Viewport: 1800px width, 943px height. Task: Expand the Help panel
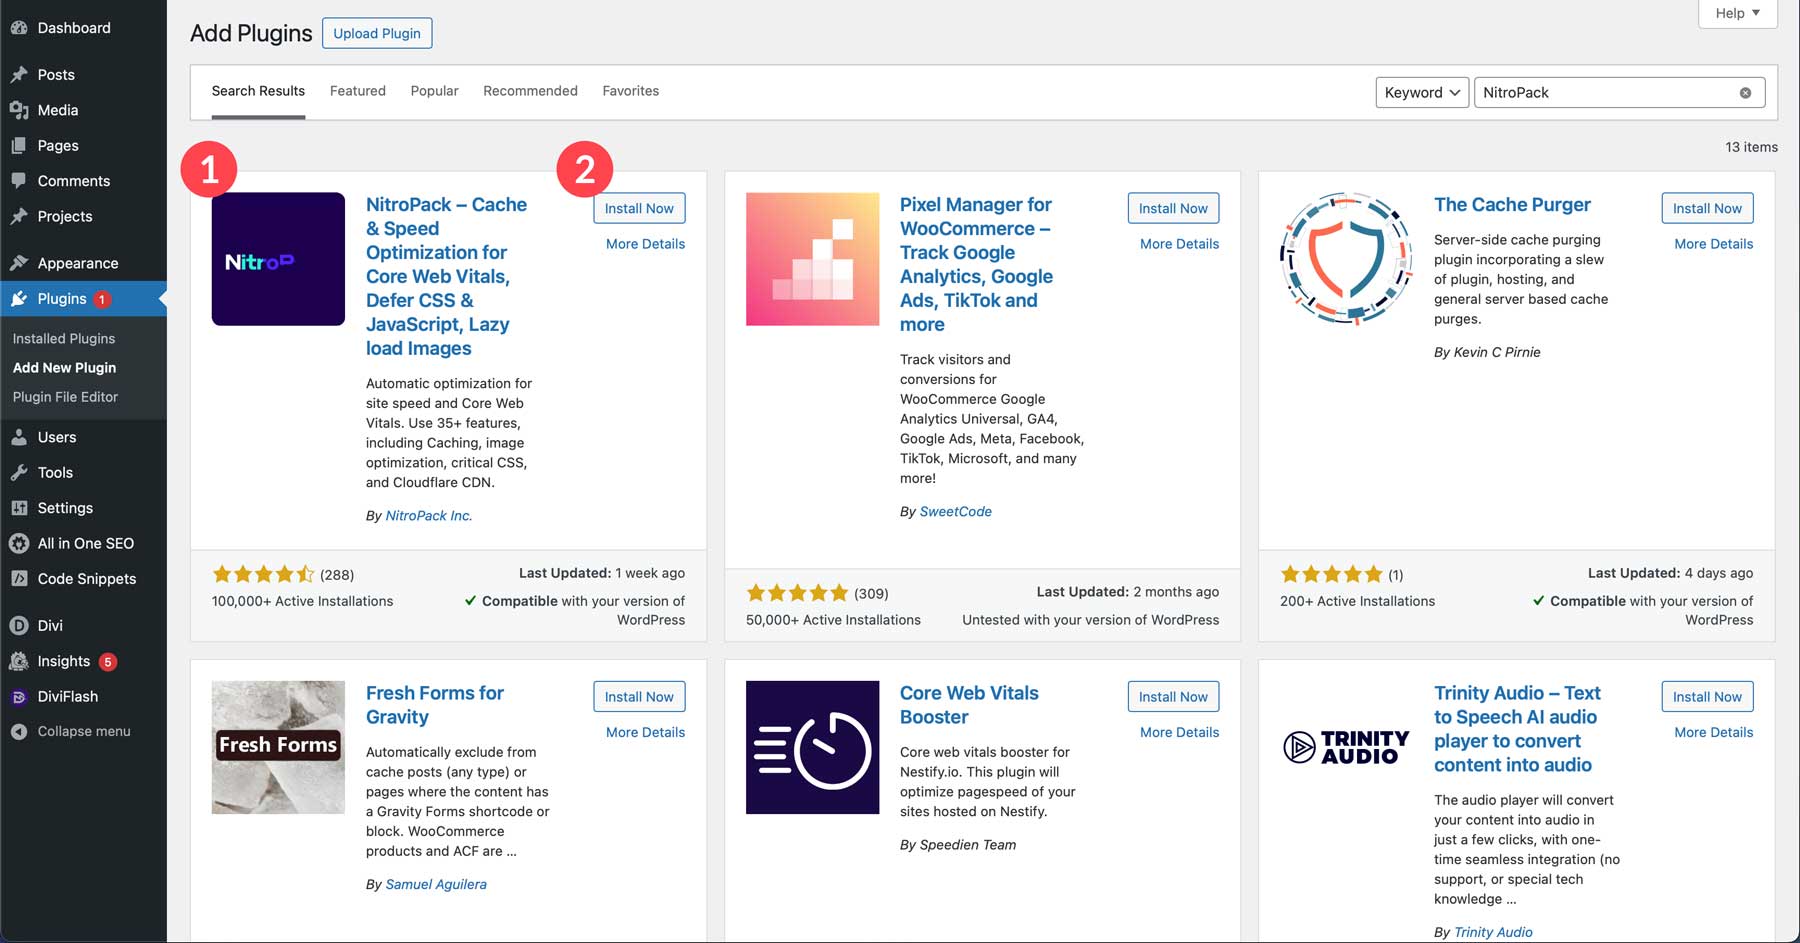[1737, 13]
